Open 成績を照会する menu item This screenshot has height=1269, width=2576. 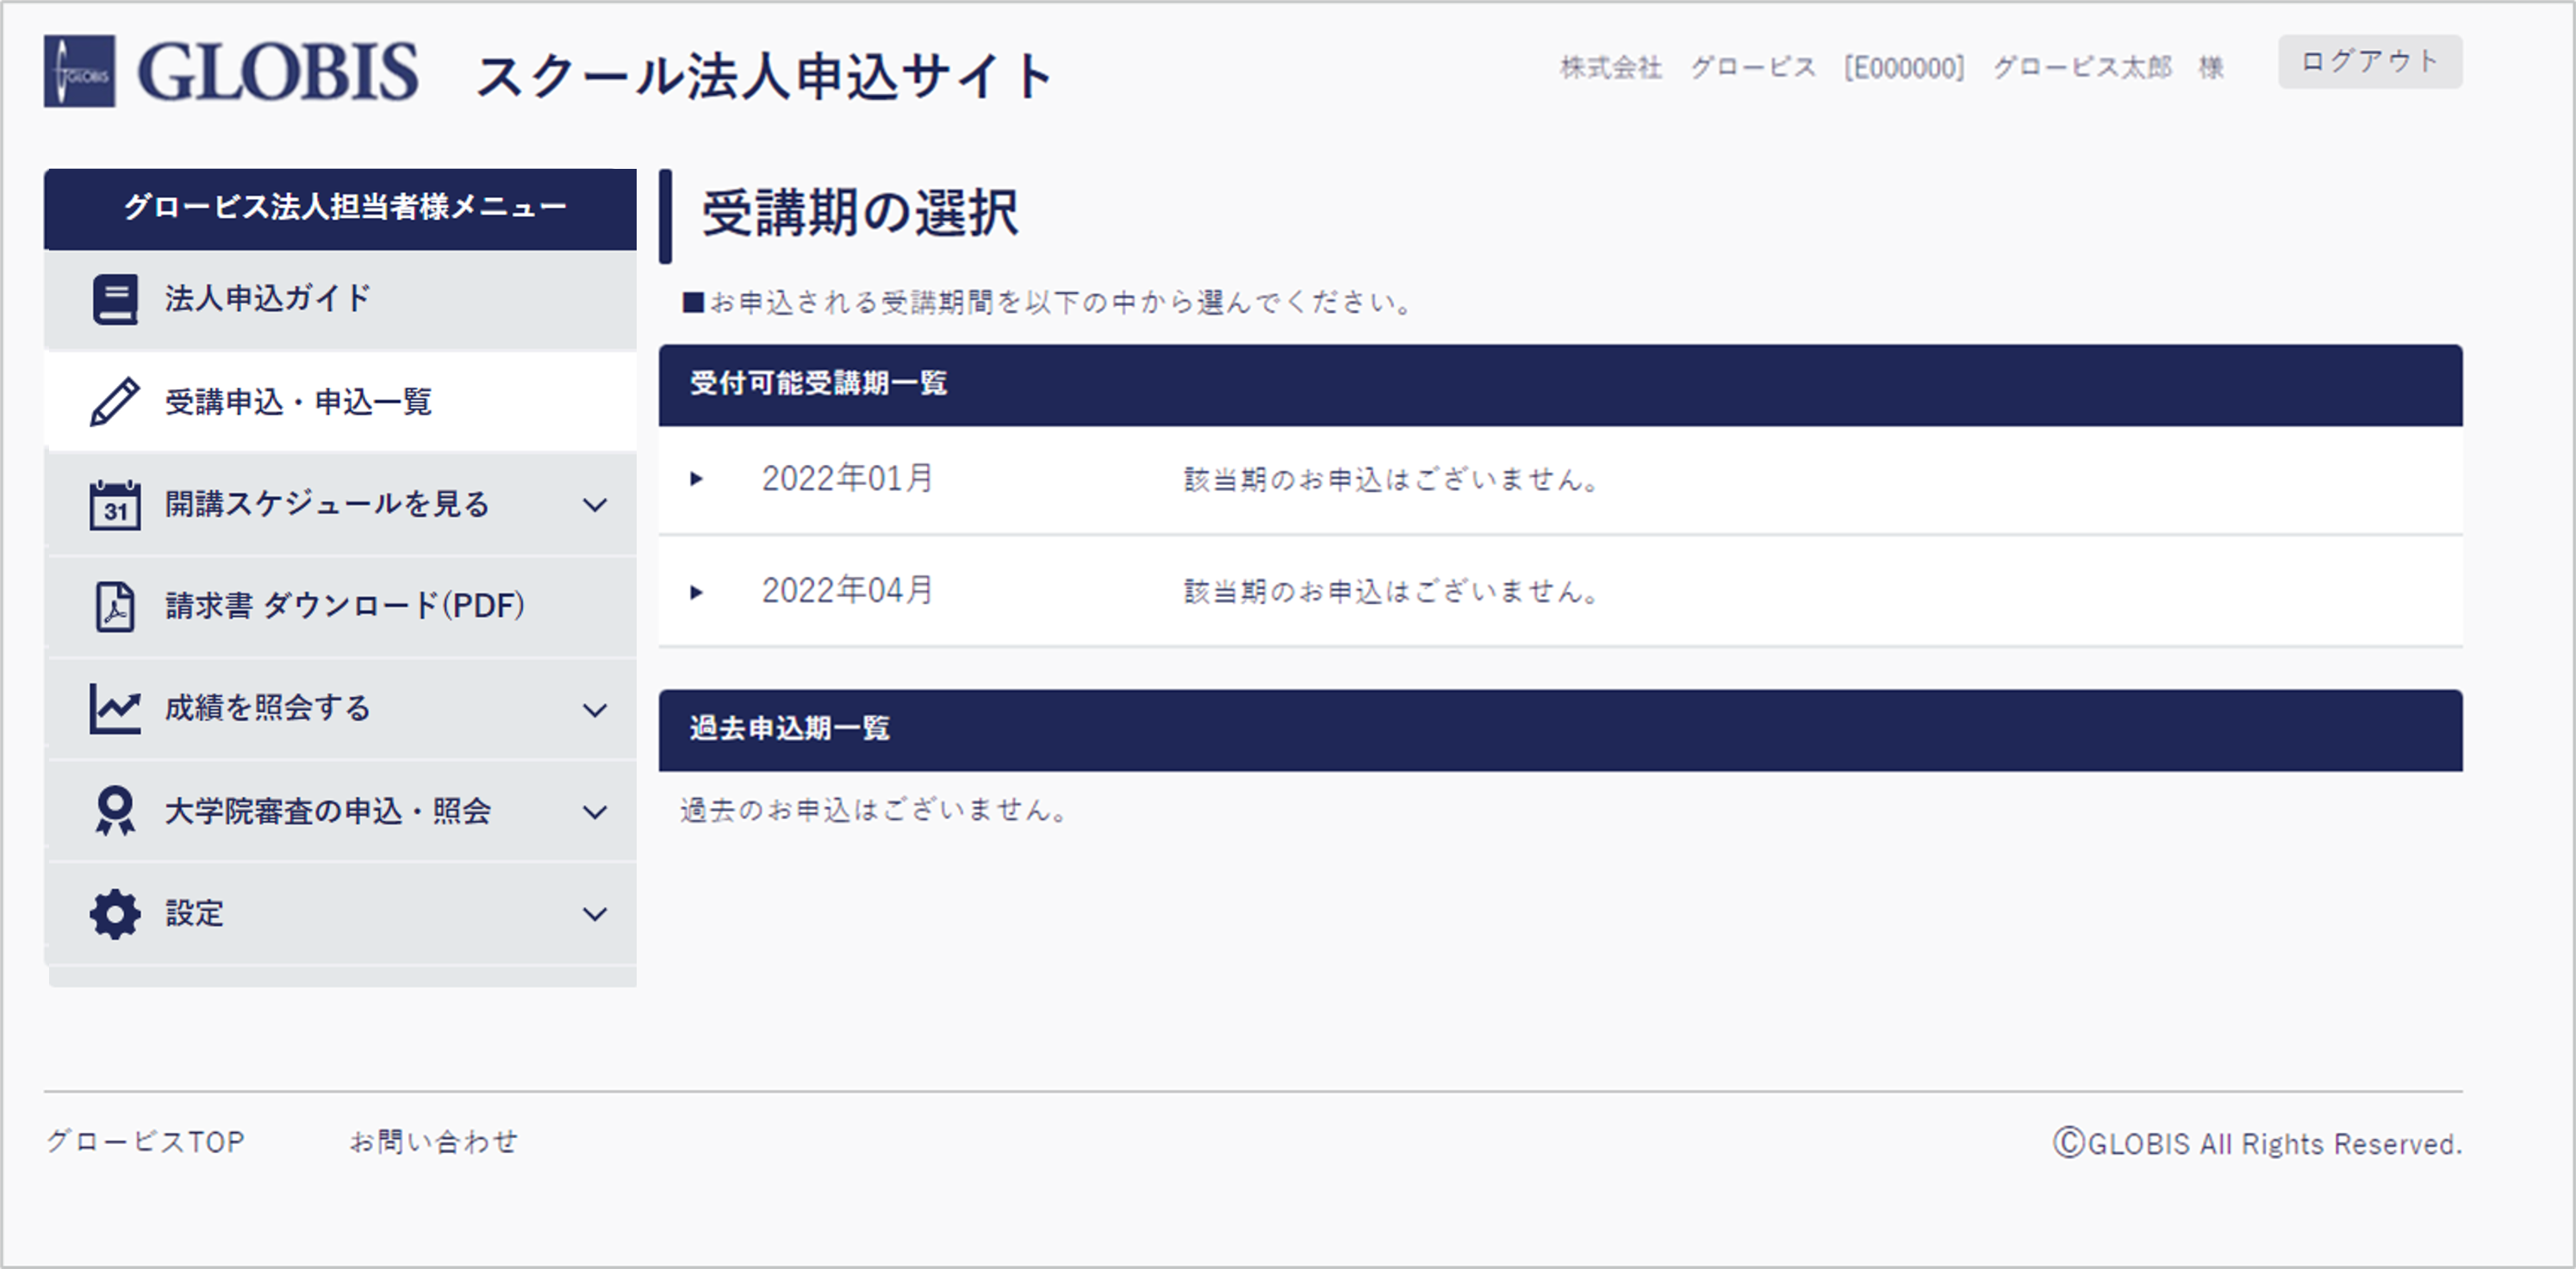coord(340,709)
